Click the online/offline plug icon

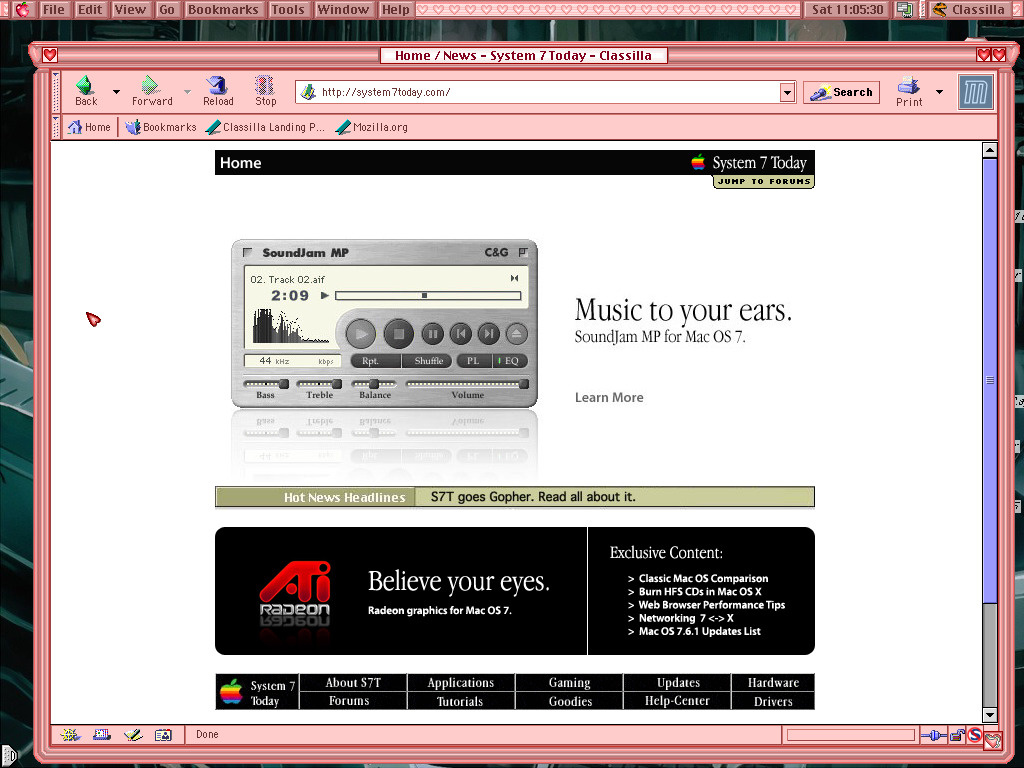coord(934,736)
